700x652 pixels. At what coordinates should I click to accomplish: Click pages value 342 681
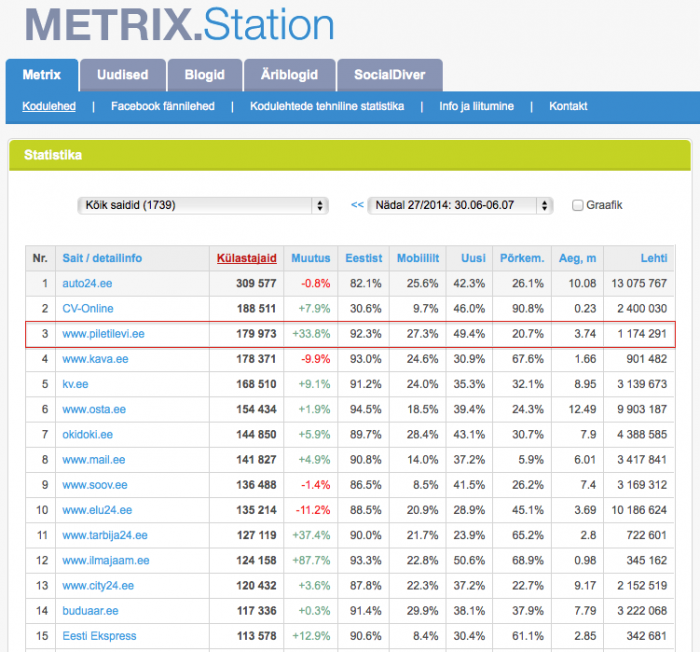click(646, 636)
